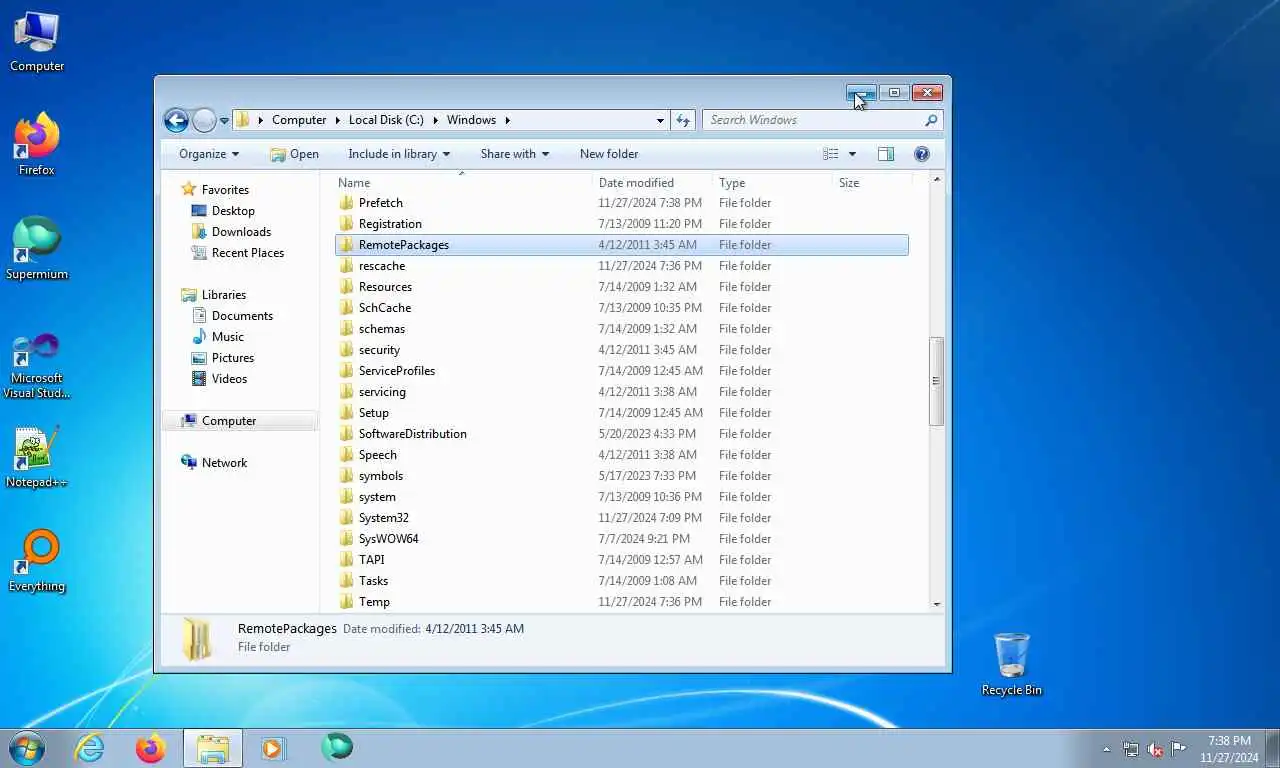Expand the address bar previous locations dropdown
Image resolution: width=1280 pixels, height=768 pixels.
(x=660, y=120)
